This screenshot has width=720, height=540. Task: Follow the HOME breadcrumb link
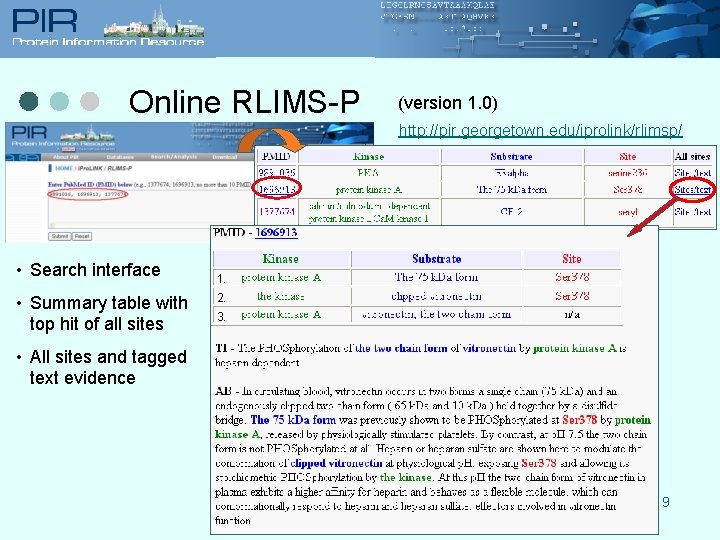point(64,169)
